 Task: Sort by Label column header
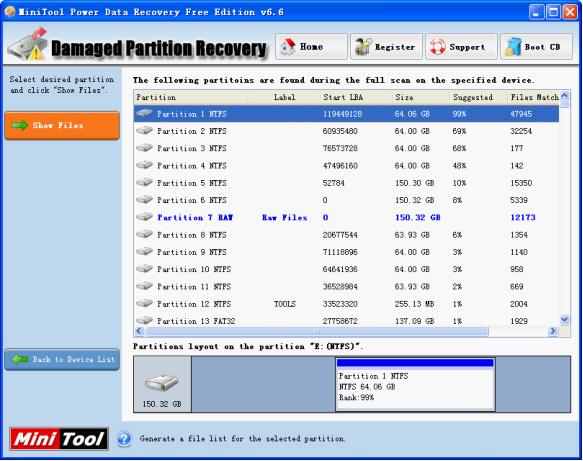point(284,97)
